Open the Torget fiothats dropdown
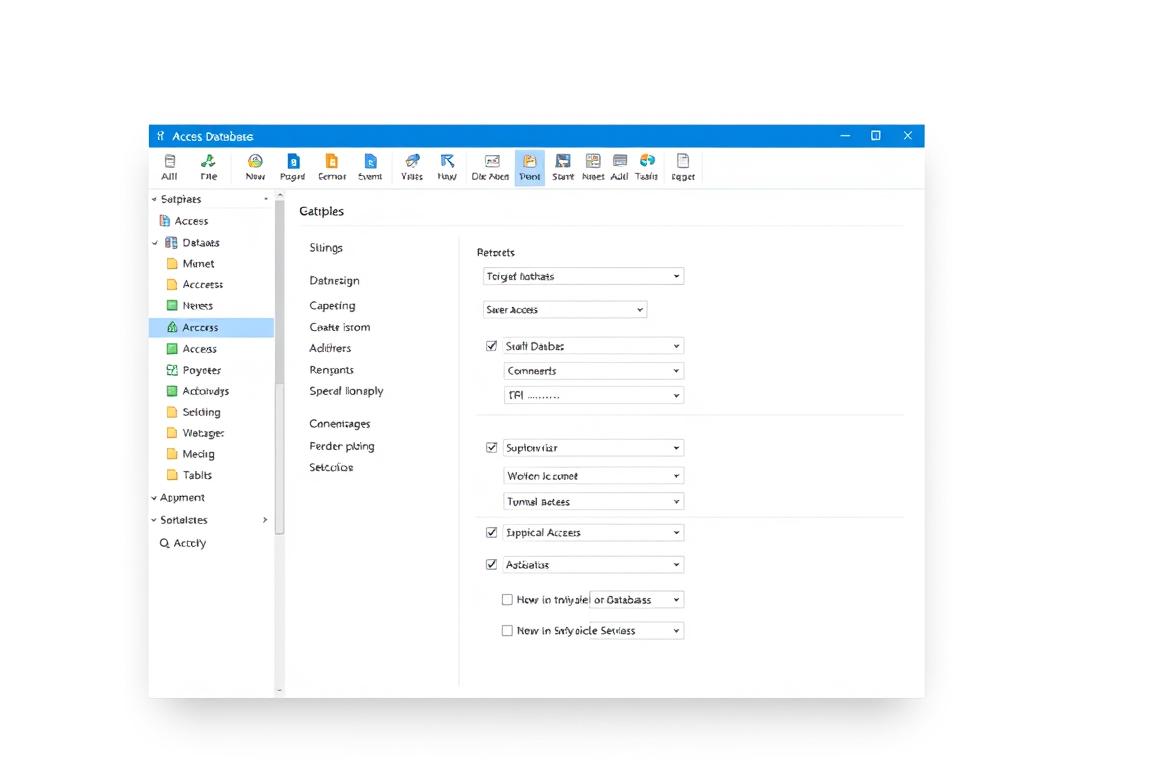 [583, 276]
